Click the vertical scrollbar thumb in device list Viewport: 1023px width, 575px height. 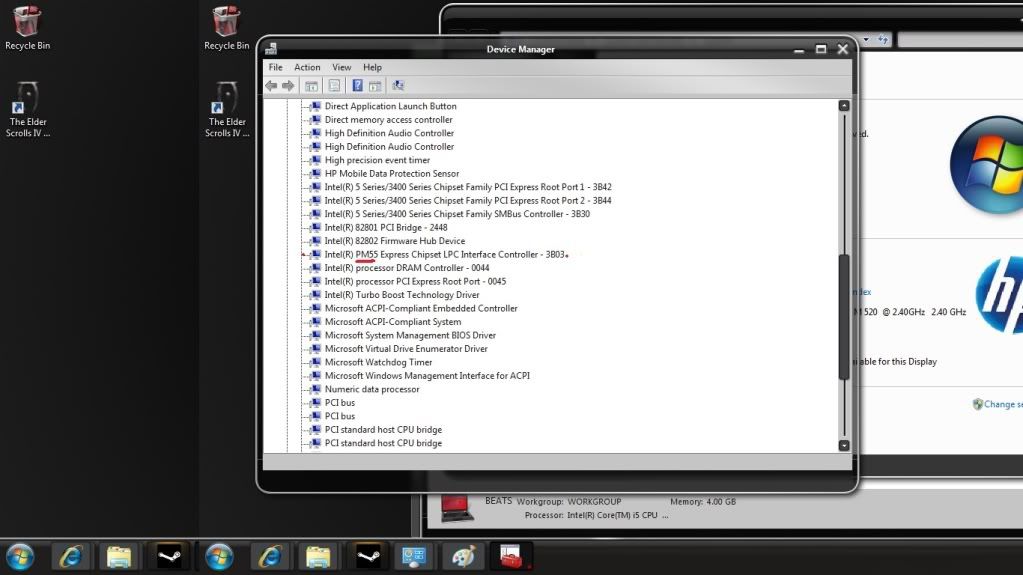844,317
